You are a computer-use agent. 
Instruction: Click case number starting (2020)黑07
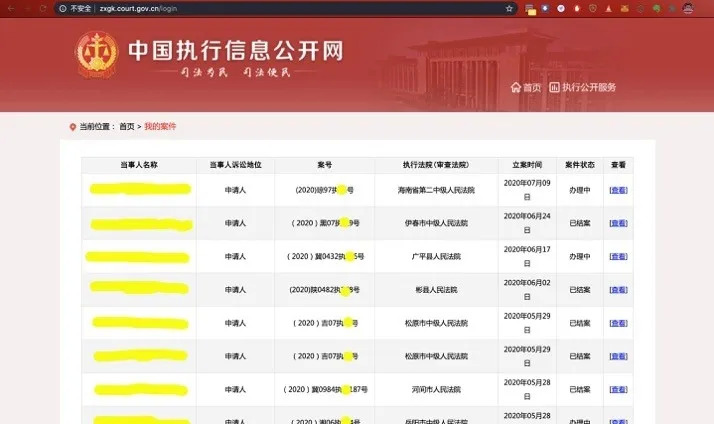tap(325, 223)
